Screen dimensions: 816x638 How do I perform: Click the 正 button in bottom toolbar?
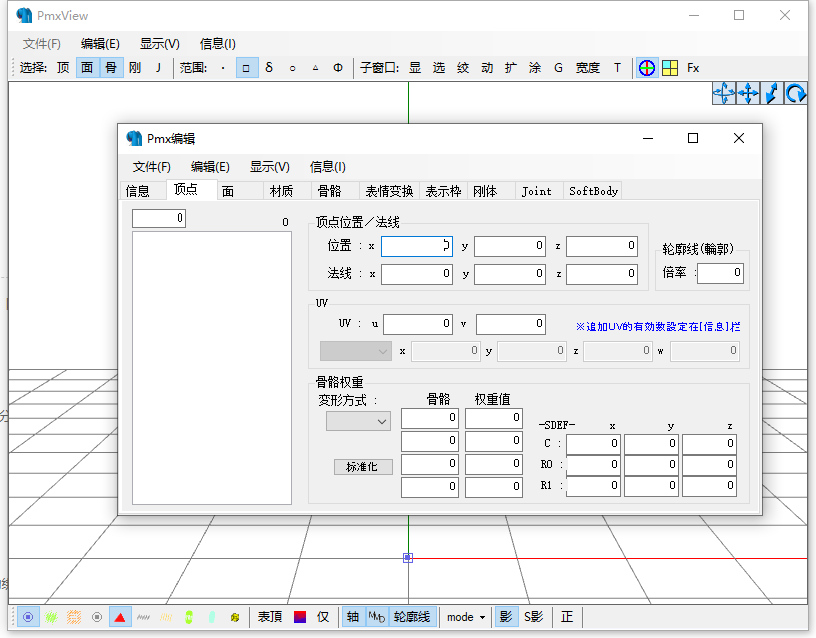point(567,617)
